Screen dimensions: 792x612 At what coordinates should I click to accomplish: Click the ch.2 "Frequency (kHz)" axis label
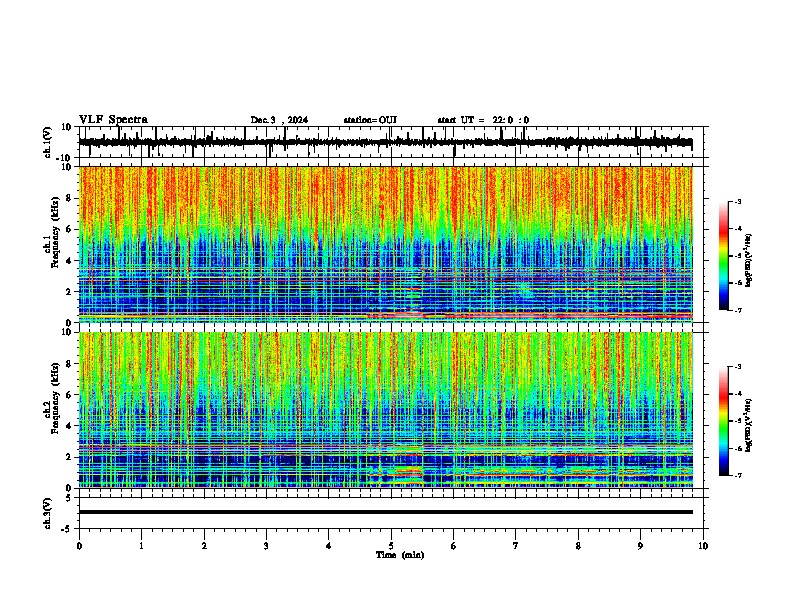pos(55,398)
